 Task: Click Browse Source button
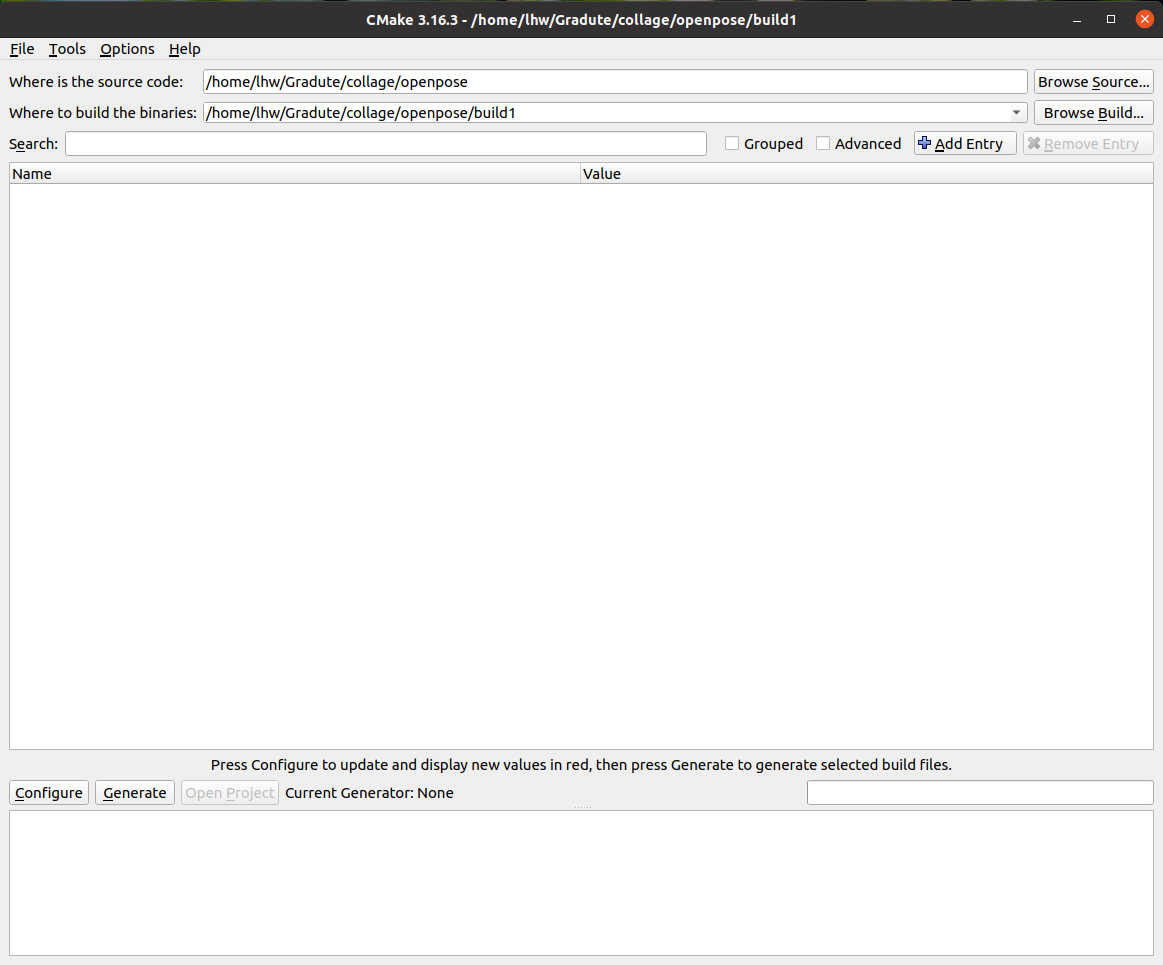coord(1093,82)
